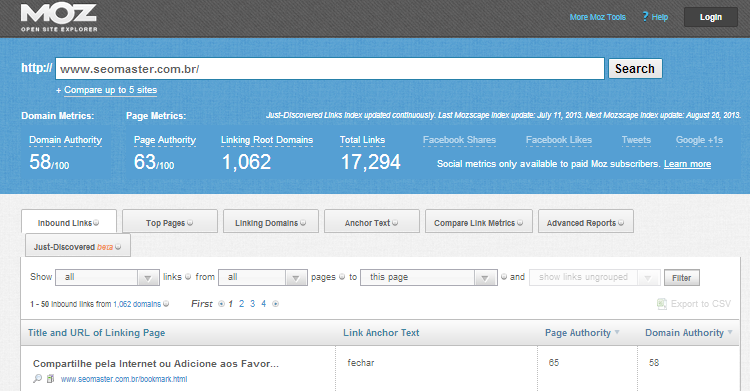Image resolution: width=750 pixels, height=391 pixels.
Task: Click the current page number 1
Action: click(231, 304)
